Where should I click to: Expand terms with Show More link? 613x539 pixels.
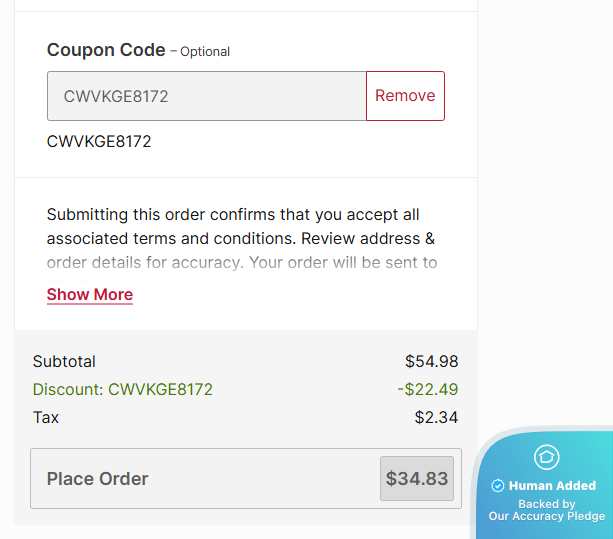pyautogui.click(x=90, y=294)
